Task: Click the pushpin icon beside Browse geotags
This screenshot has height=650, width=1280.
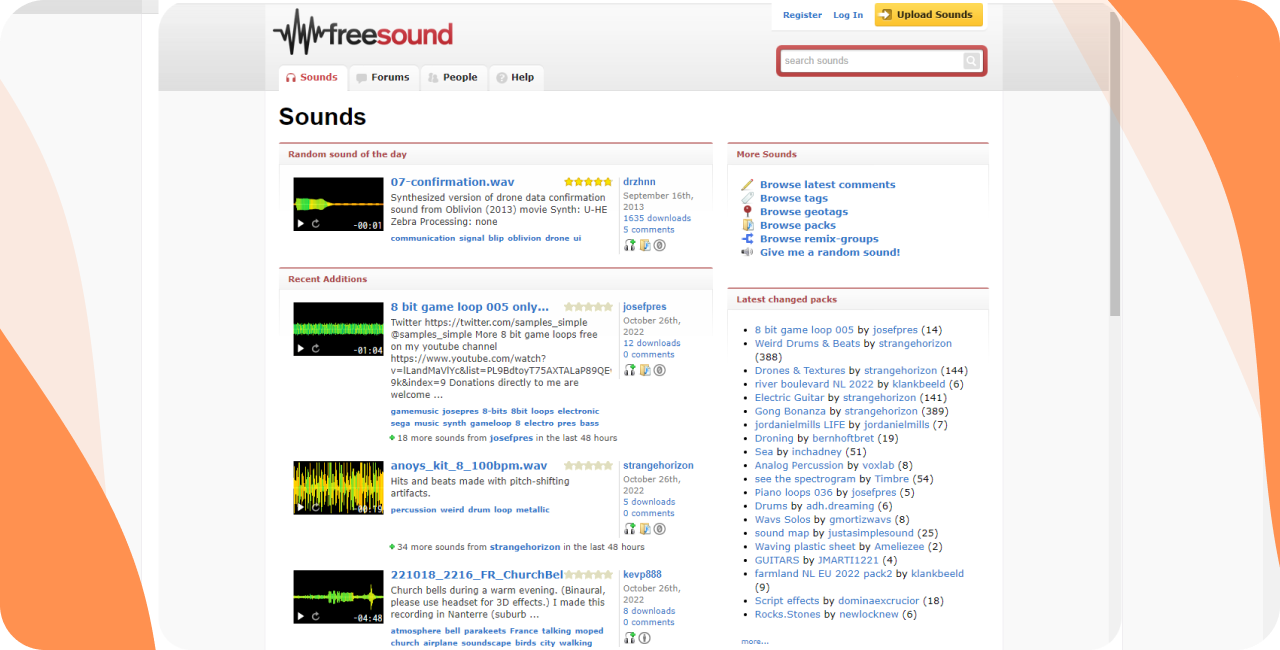Action: tap(747, 212)
